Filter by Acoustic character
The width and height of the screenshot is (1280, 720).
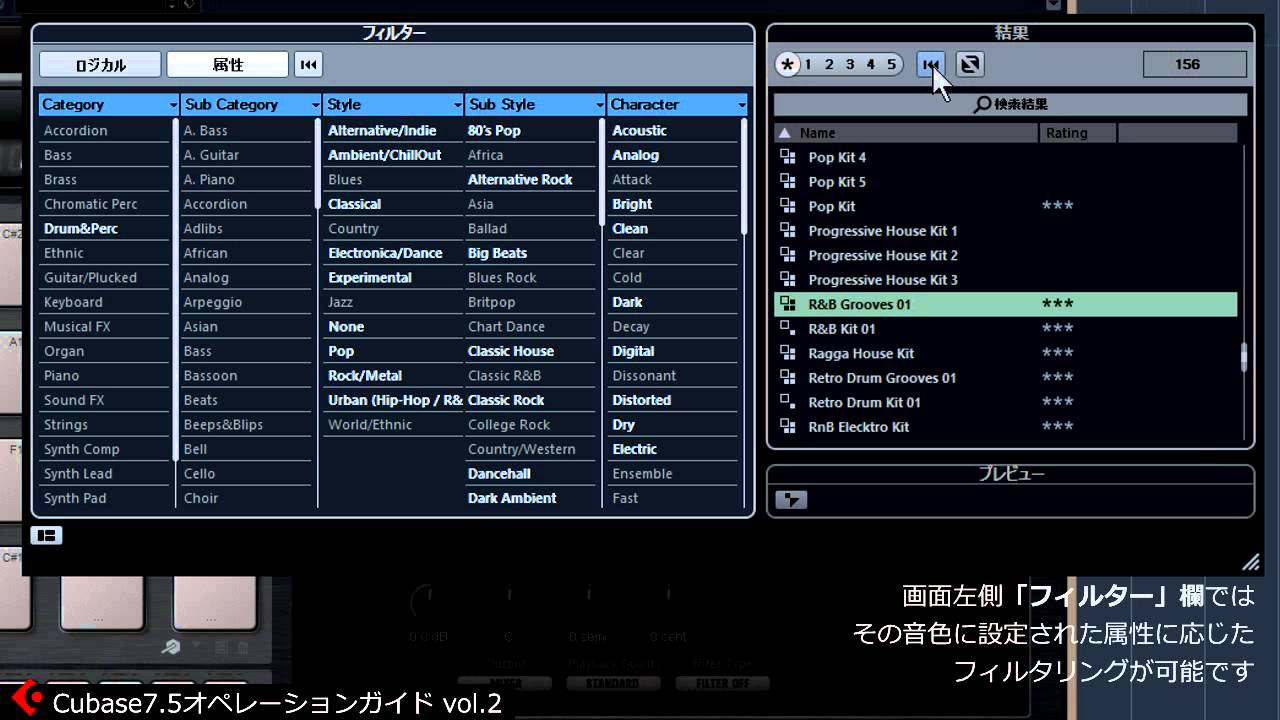(639, 131)
